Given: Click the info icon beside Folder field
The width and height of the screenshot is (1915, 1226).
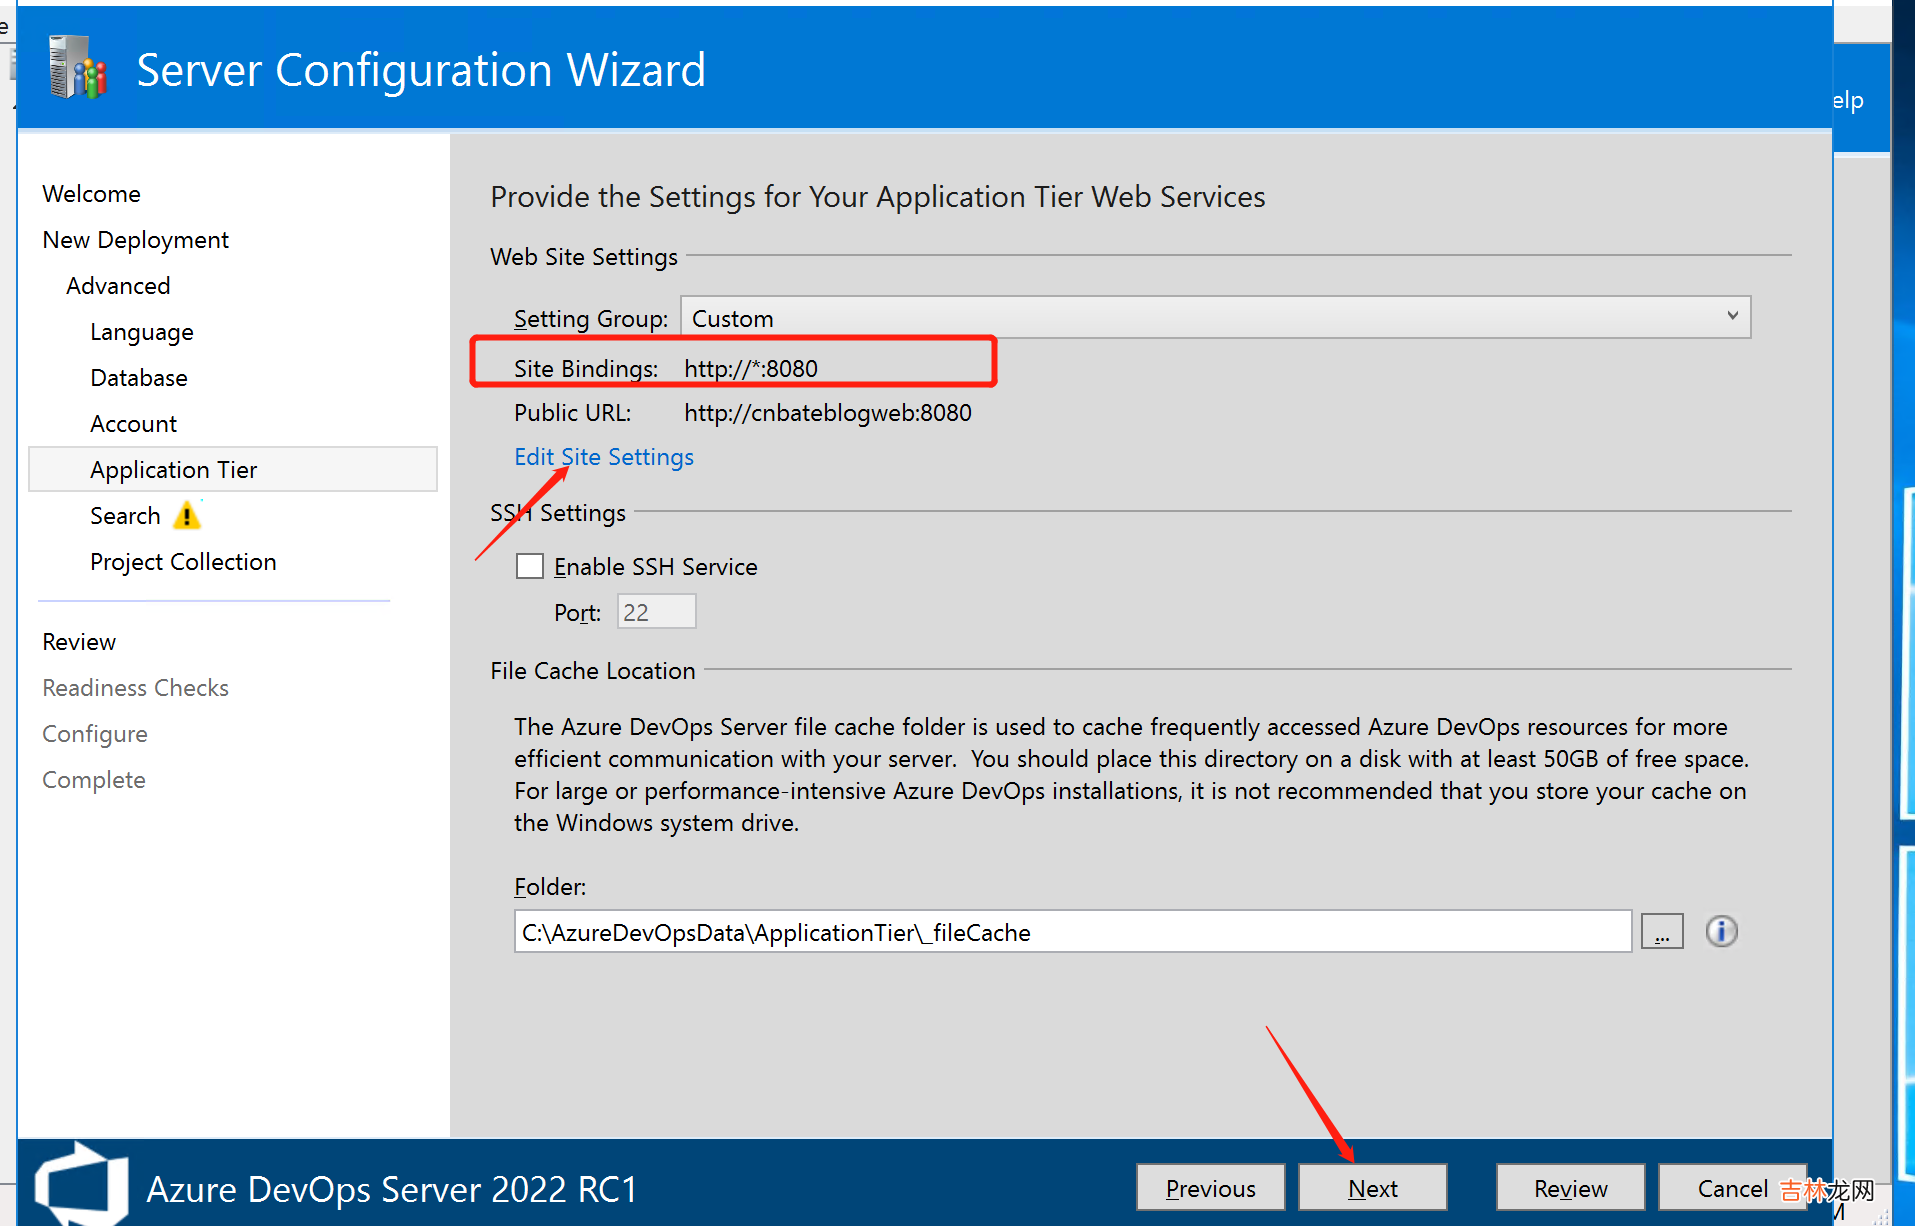Looking at the screenshot, I should (x=1720, y=931).
